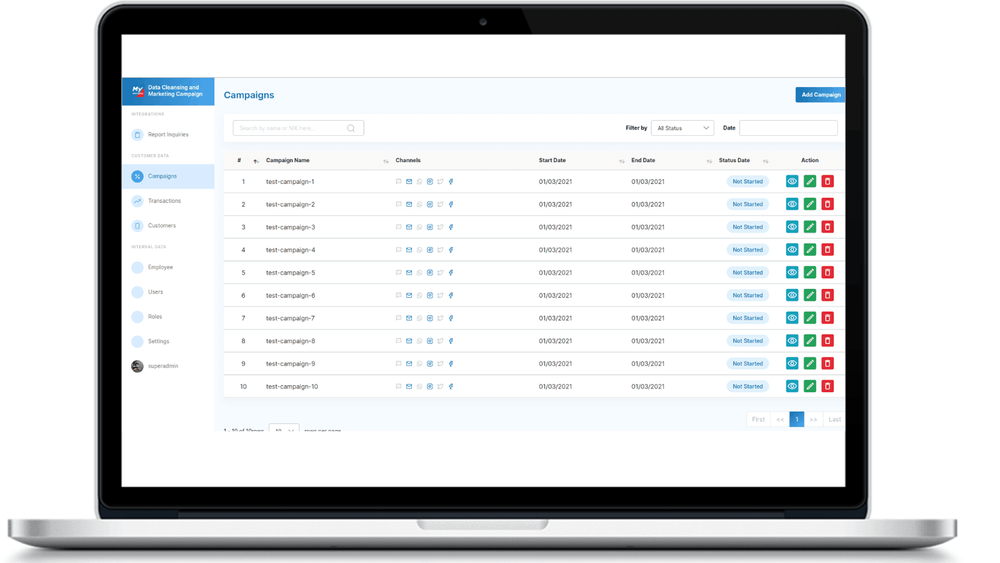
Task: Delete test-campaign-3 with the red trash
Action: (x=827, y=227)
